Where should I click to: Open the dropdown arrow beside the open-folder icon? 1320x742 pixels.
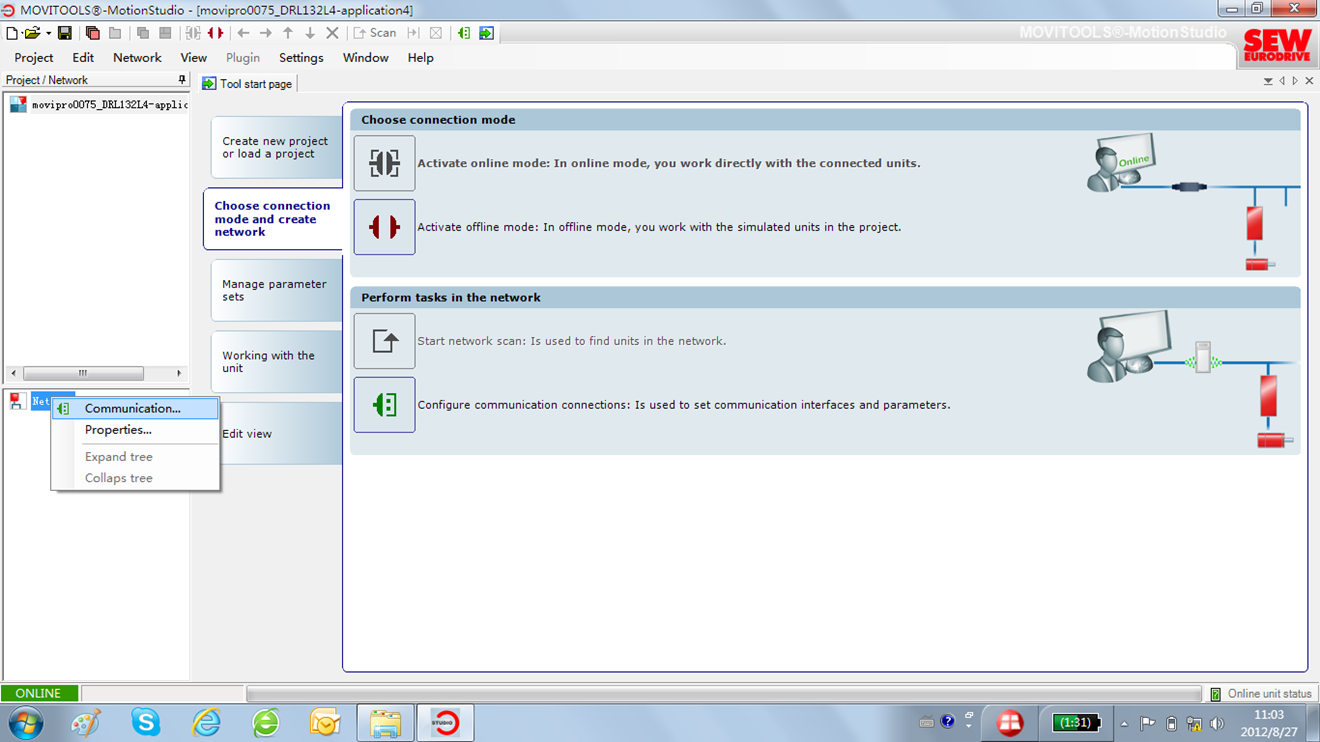coord(48,34)
